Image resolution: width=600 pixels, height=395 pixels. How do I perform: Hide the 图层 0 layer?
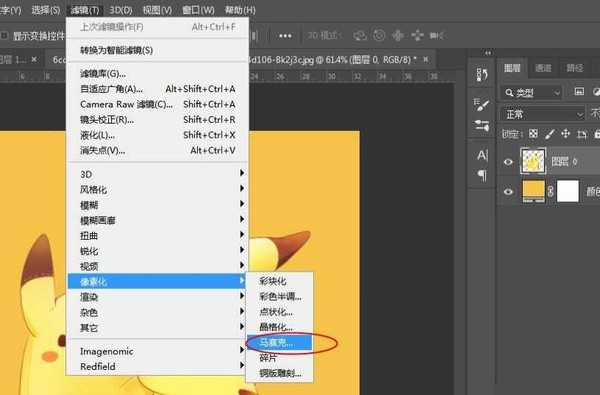click(x=508, y=162)
